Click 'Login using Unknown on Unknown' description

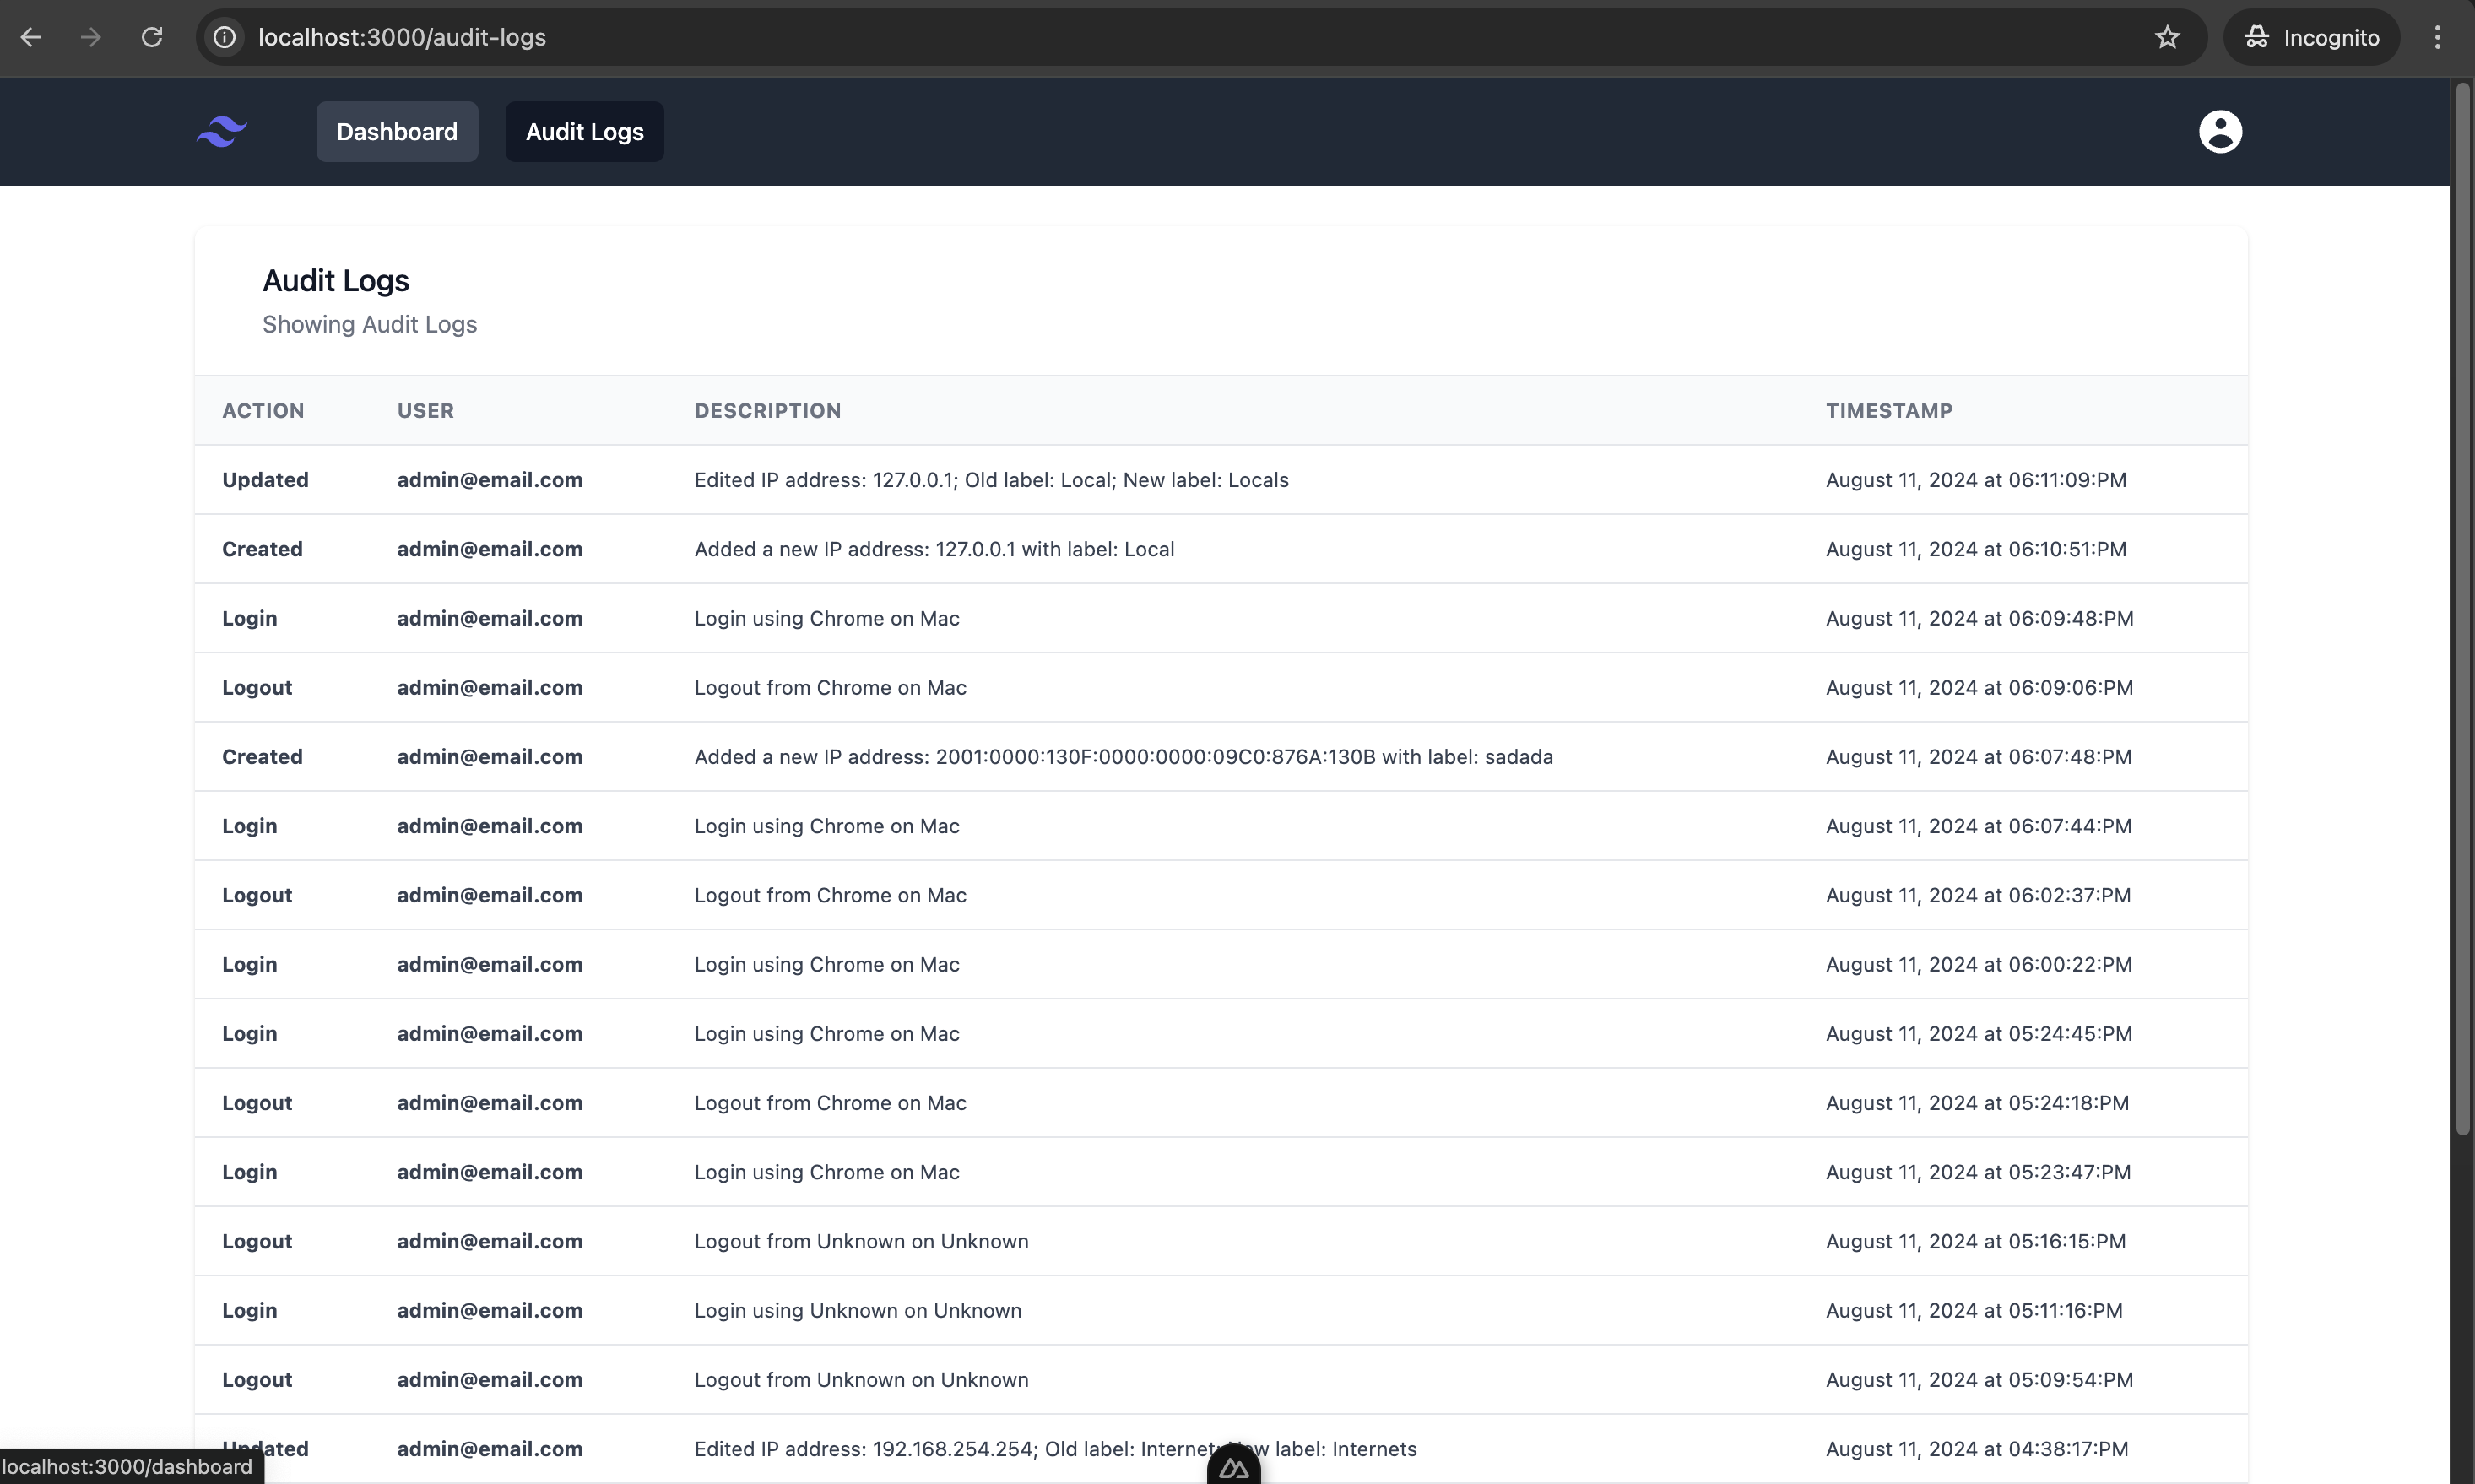(x=858, y=1310)
